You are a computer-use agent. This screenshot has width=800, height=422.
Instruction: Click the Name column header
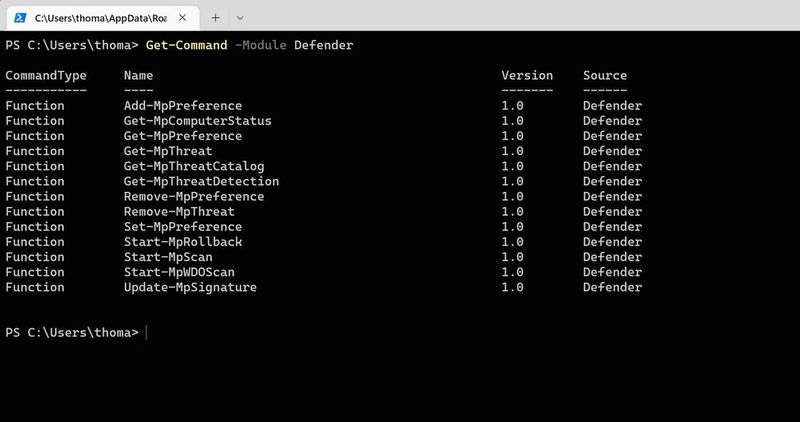pos(138,76)
